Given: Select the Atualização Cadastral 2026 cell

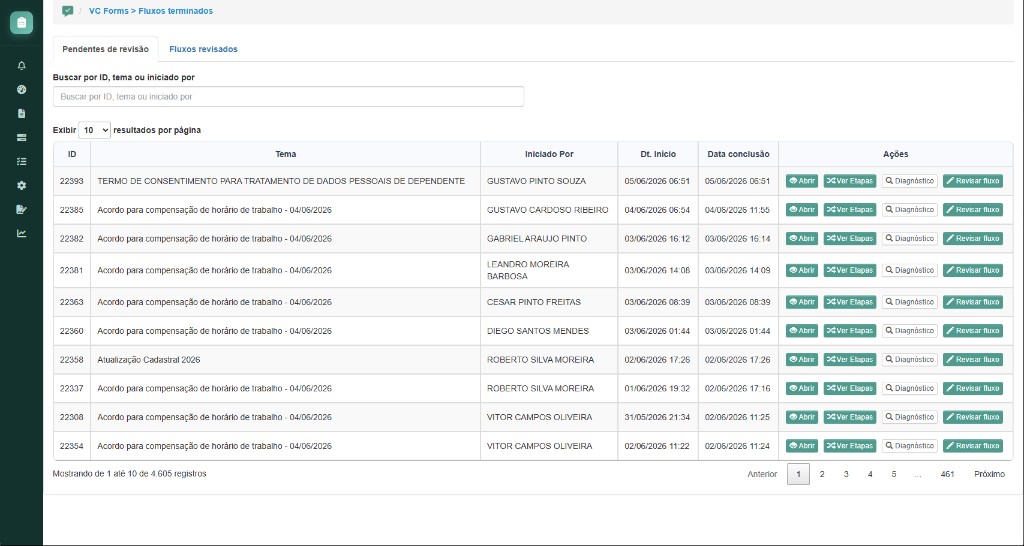Looking at the screenshot, I should 285,359.
